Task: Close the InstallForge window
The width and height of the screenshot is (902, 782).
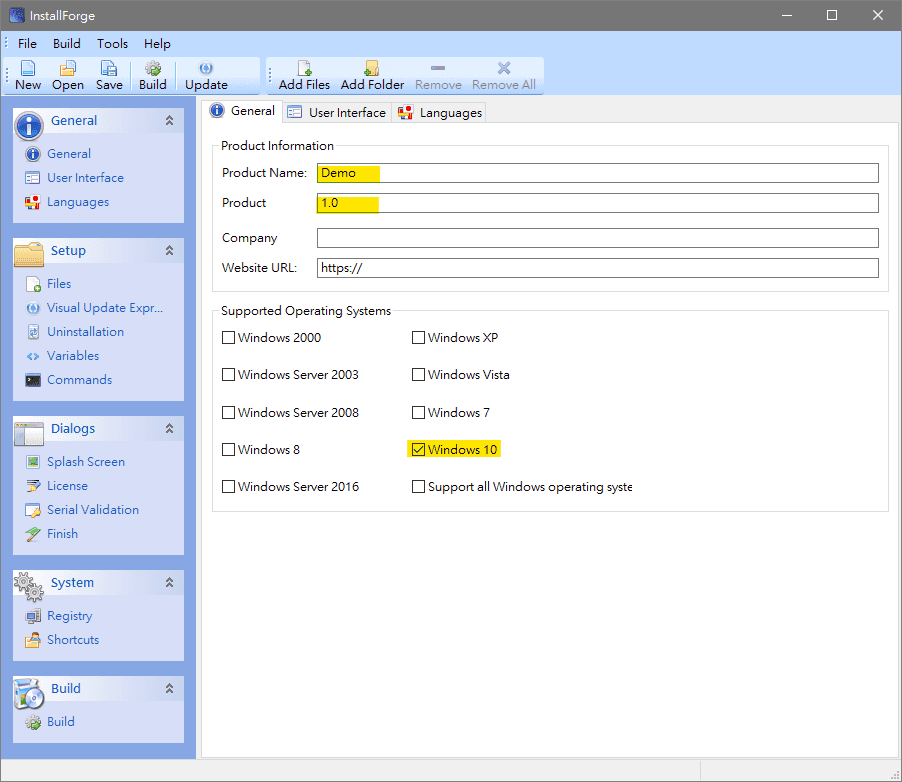Action: pos(877,16)
